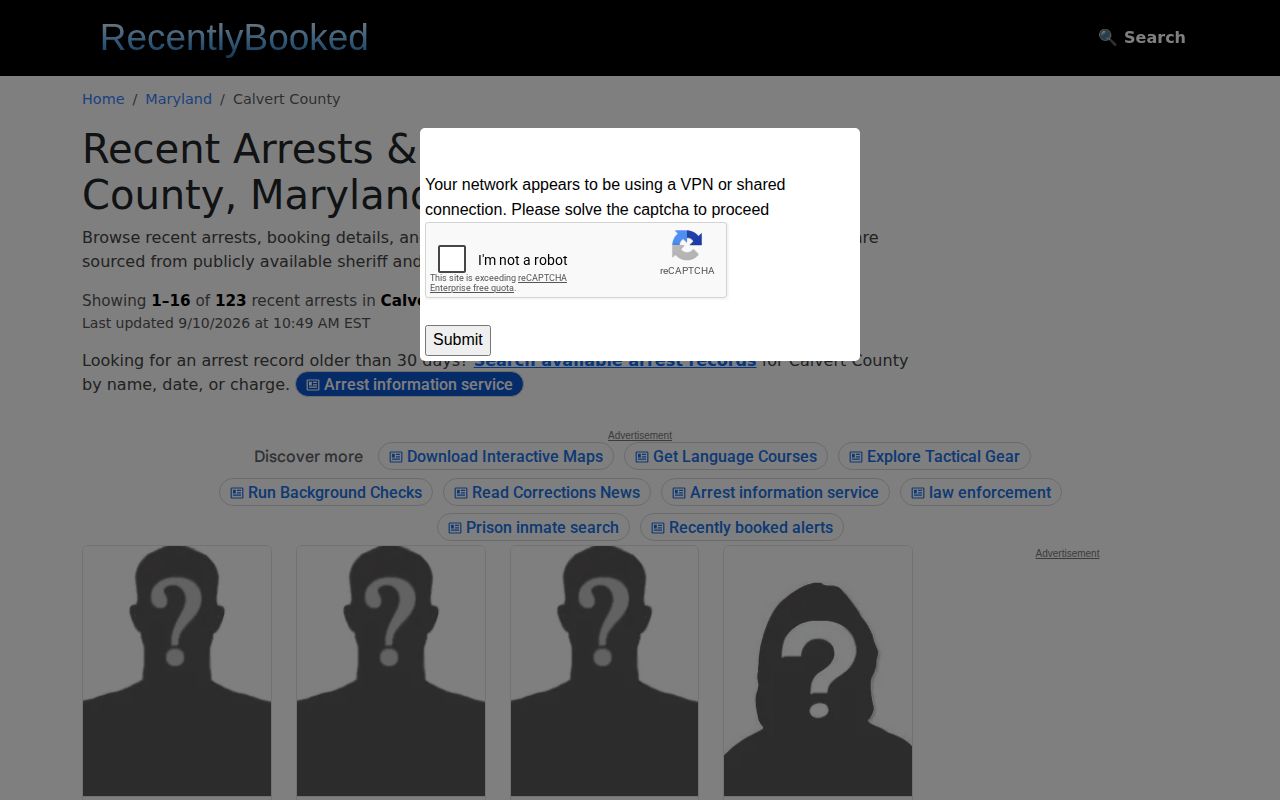Check the "I'm not a robot" checkbox
This screenshot has height=800, width=1280.
click(x=452, y=259)
